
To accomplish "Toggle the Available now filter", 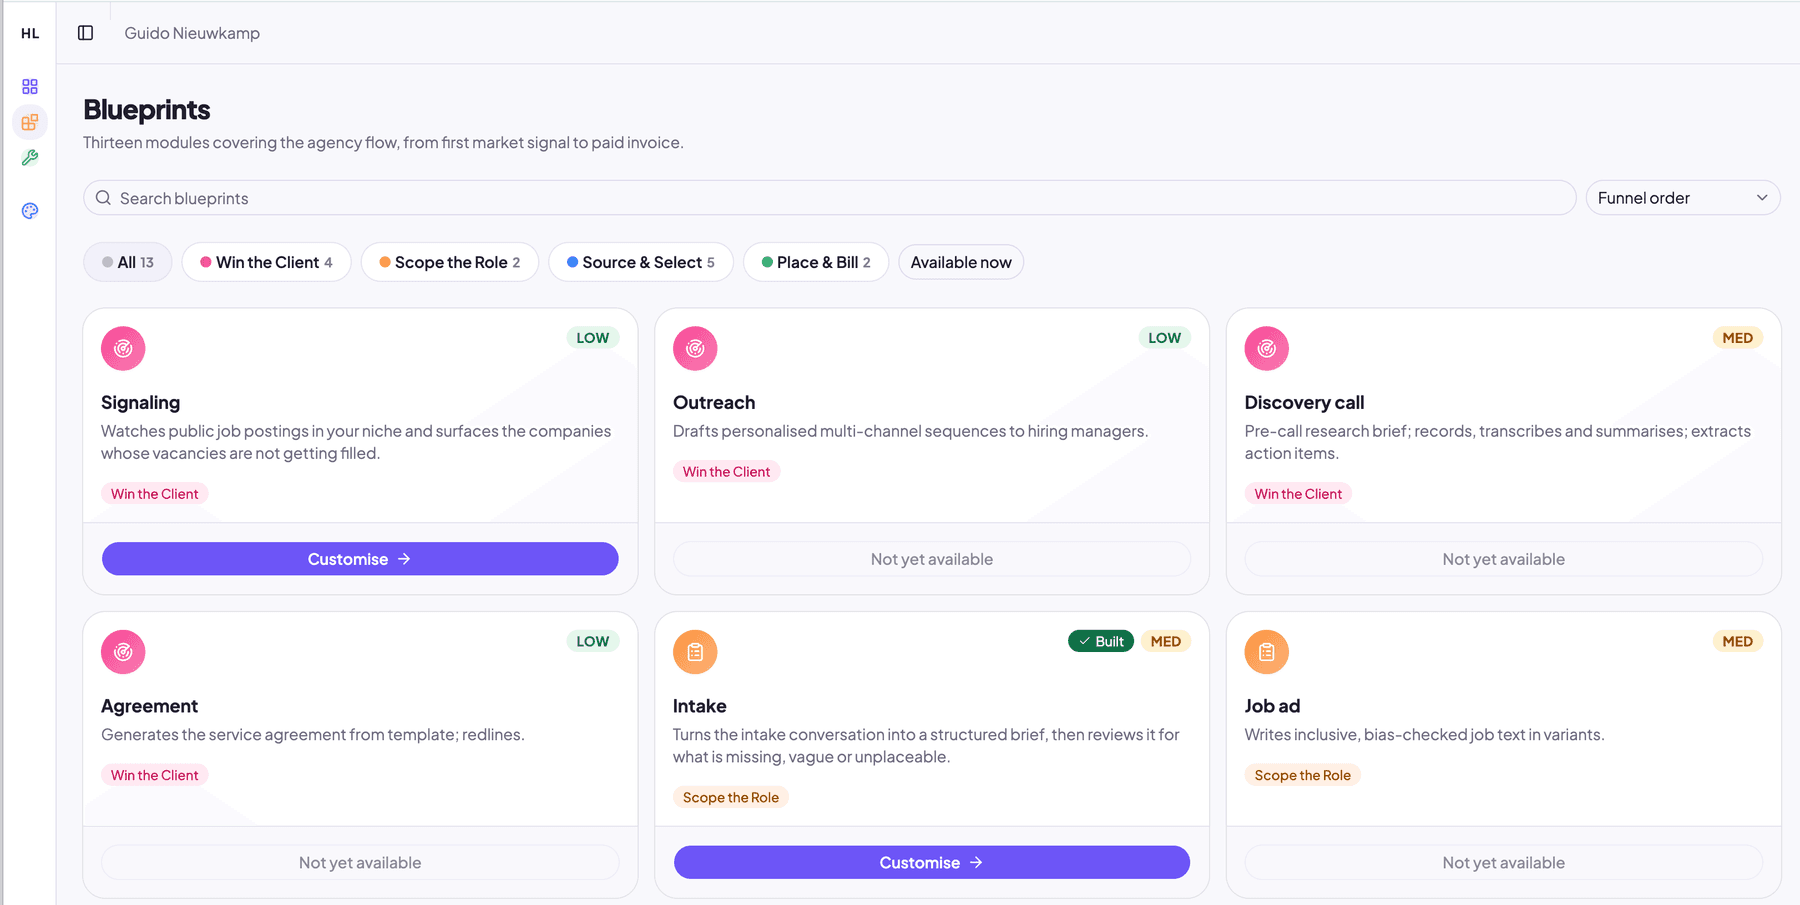I will coord(961,262).
